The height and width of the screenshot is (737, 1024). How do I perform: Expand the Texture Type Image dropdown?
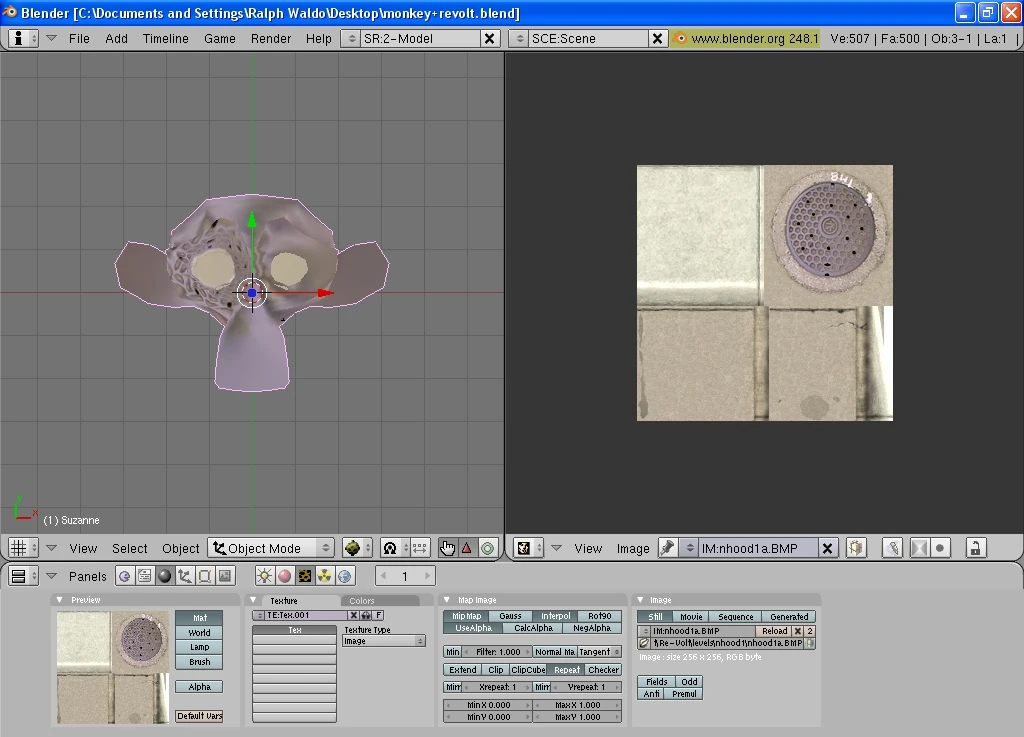point(384,641)
